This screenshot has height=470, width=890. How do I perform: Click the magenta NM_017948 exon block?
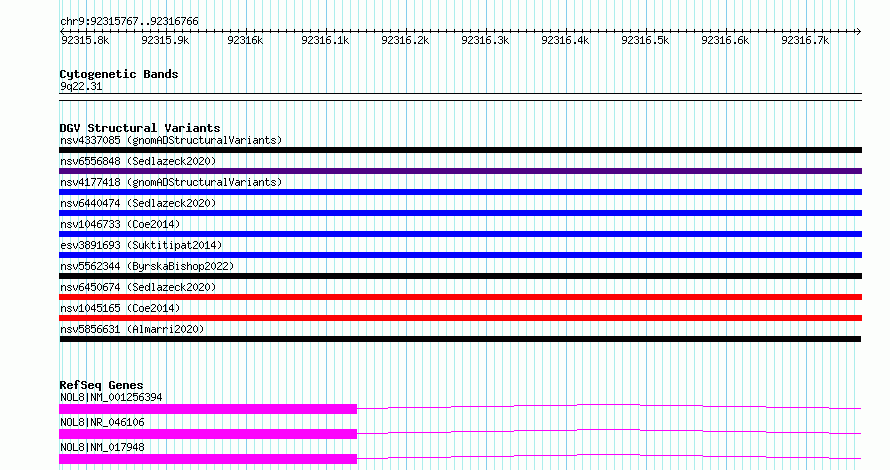coord(208,459)
